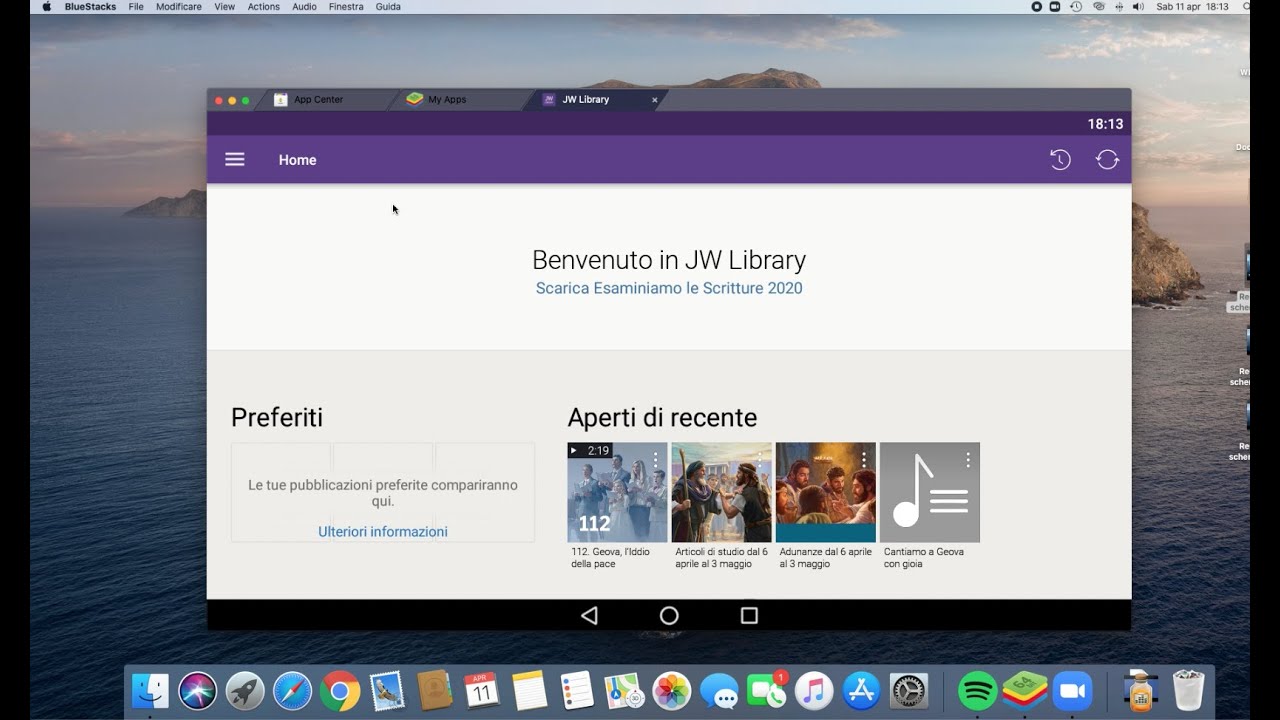
Task: Open Cantiamo a Geova con gioia songbook
Action: click(x=929, y=493)
